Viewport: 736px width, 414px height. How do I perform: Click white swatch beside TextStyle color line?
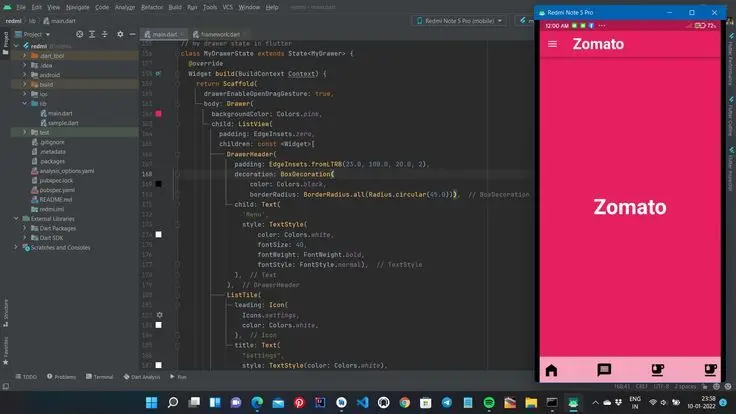(x=159, y=235)
